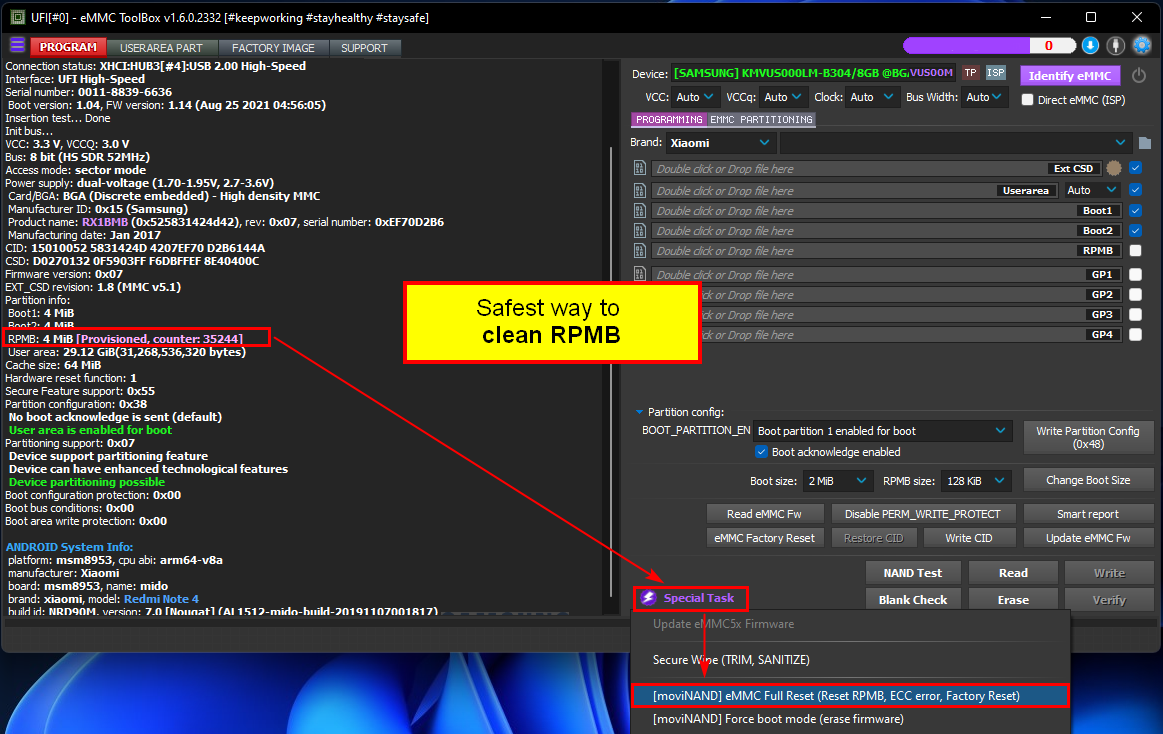Viewport: 1163px width, 734px height.
Task: Open the RPMB size 128 KiB dropdown
Action: click(975, 481)
